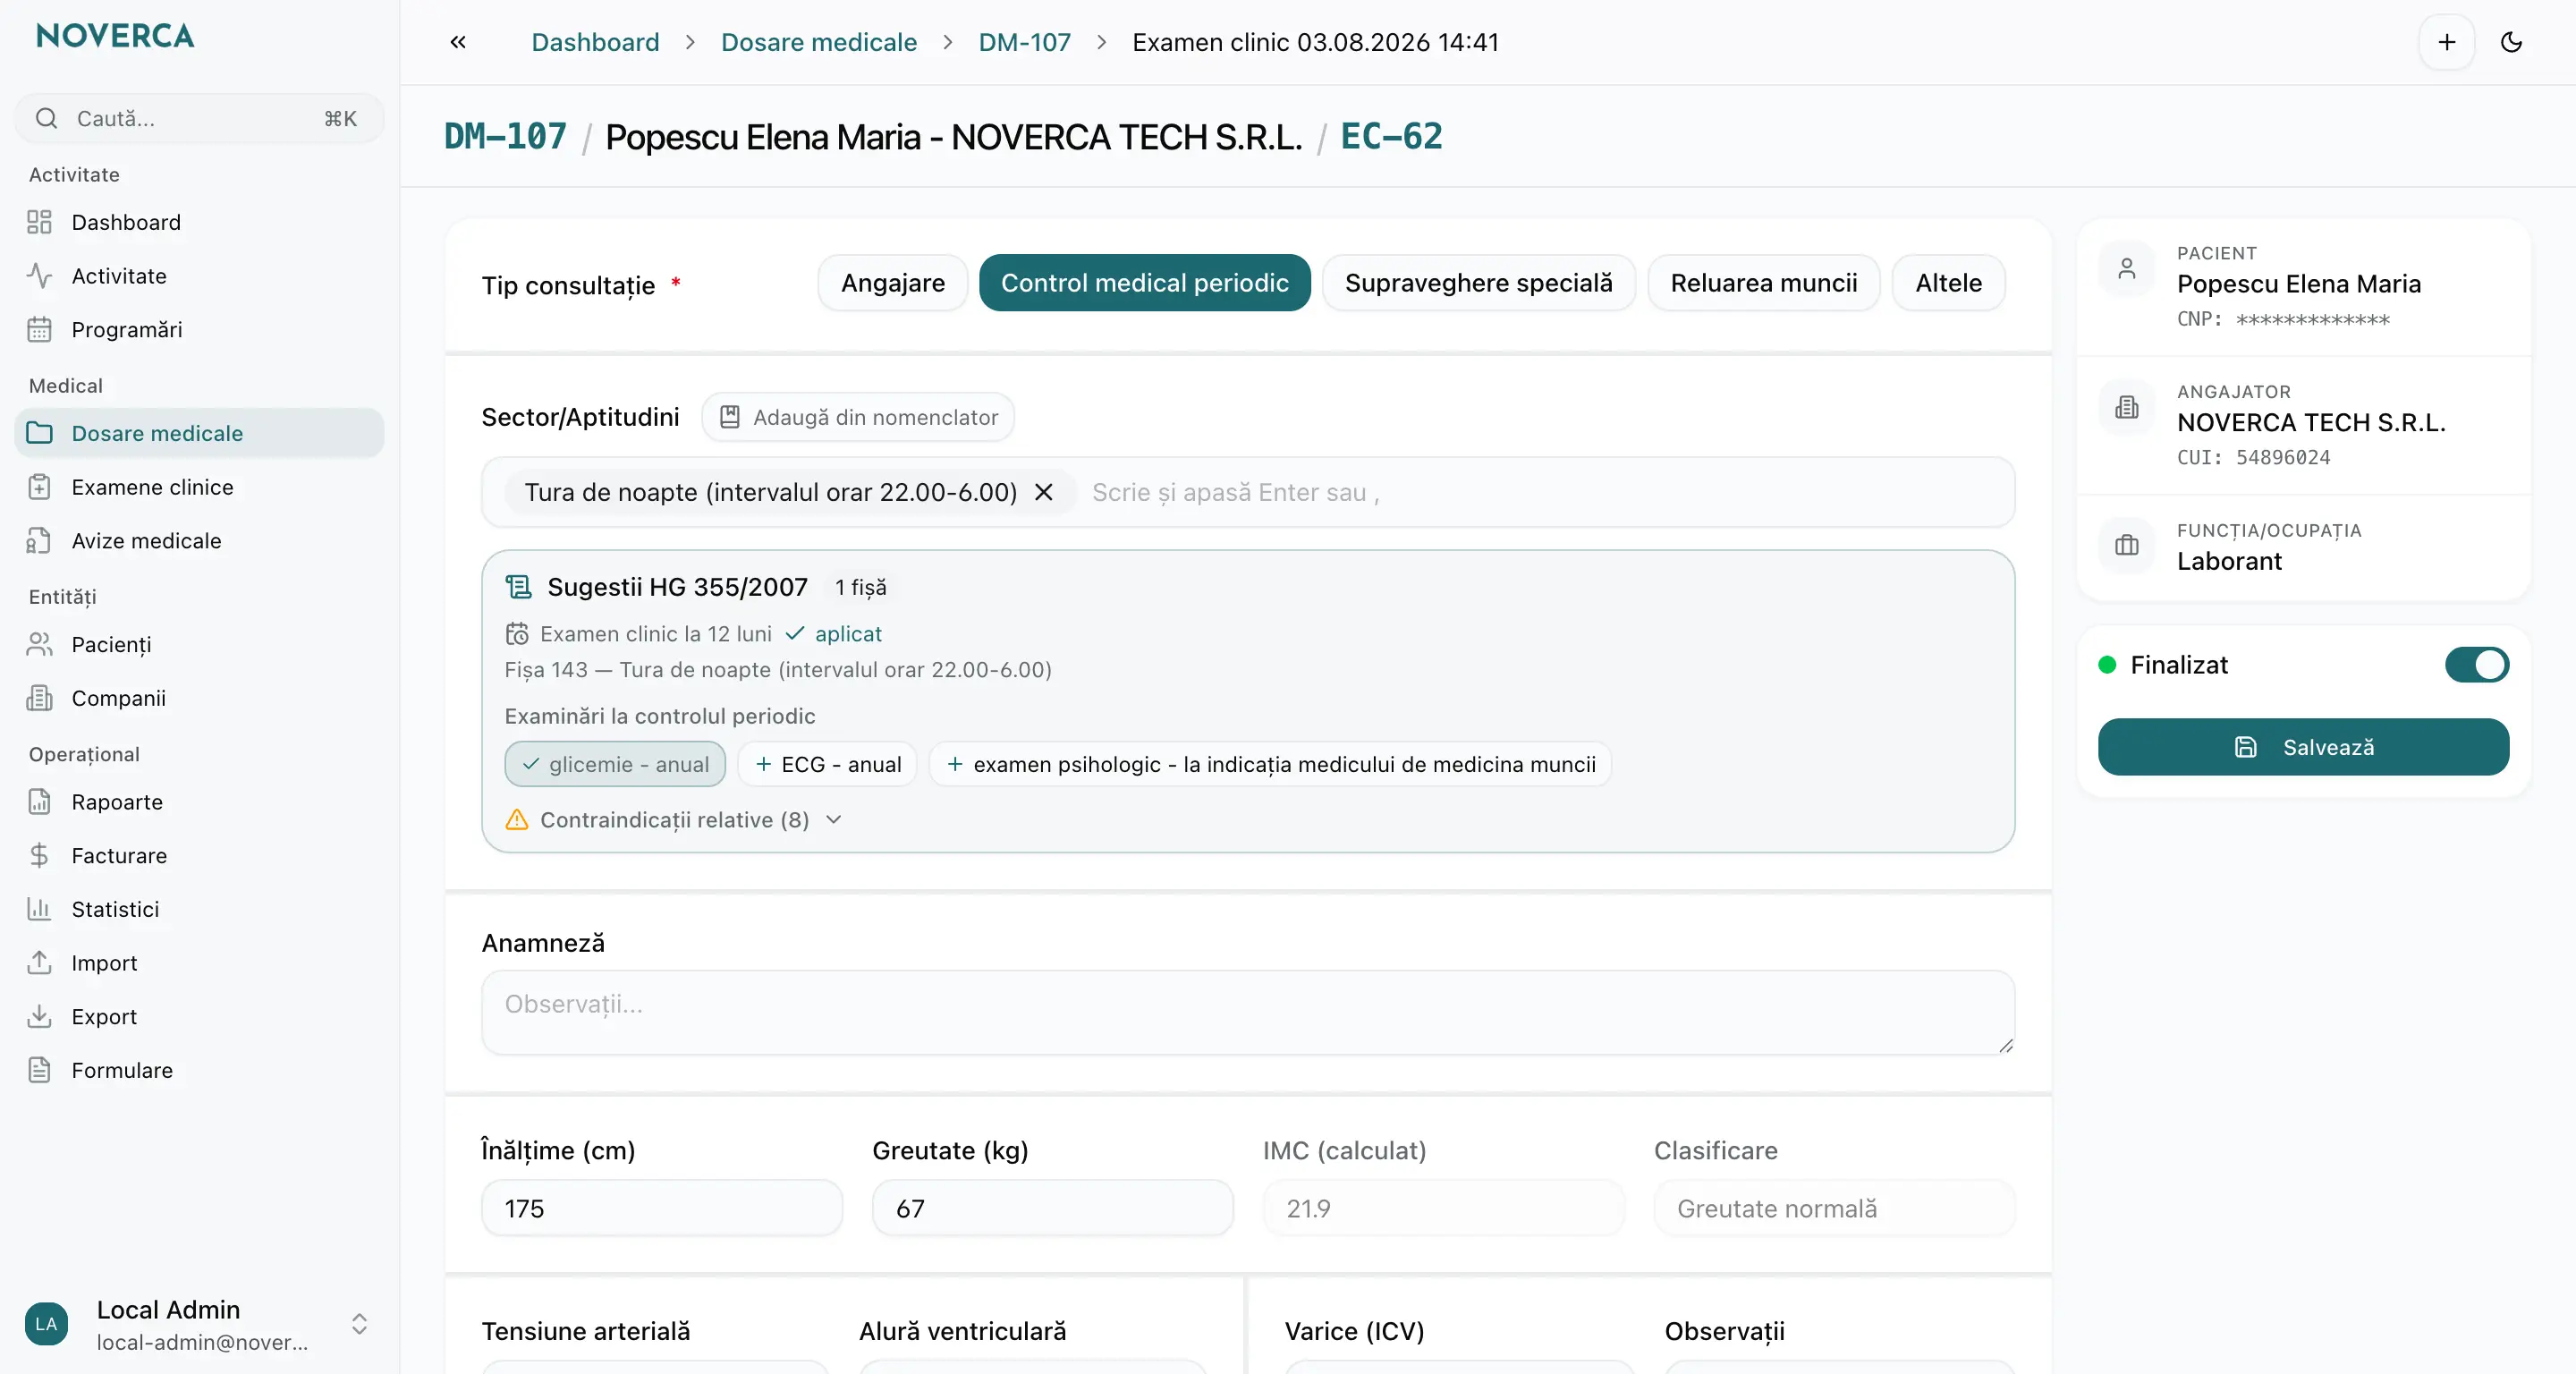
Task: Click 'Fișa 143 — Tura de noapte' text
Action: (778, 670)
